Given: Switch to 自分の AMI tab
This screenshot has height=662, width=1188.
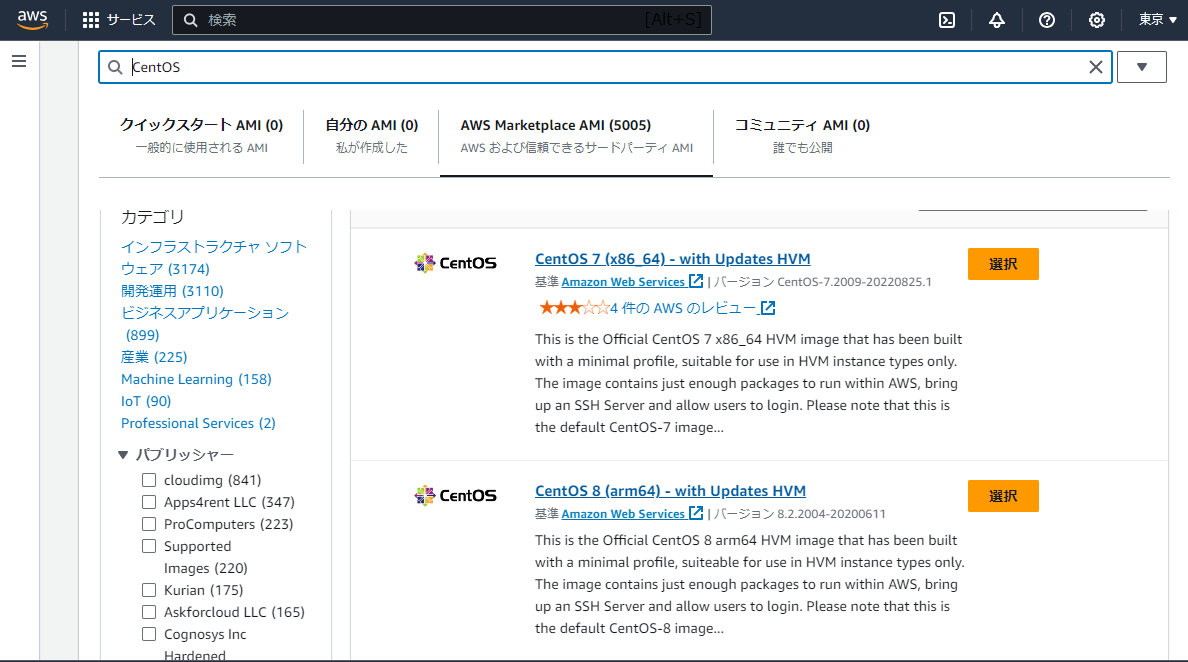Looking at the screenshot, I should tap(371, 136).
